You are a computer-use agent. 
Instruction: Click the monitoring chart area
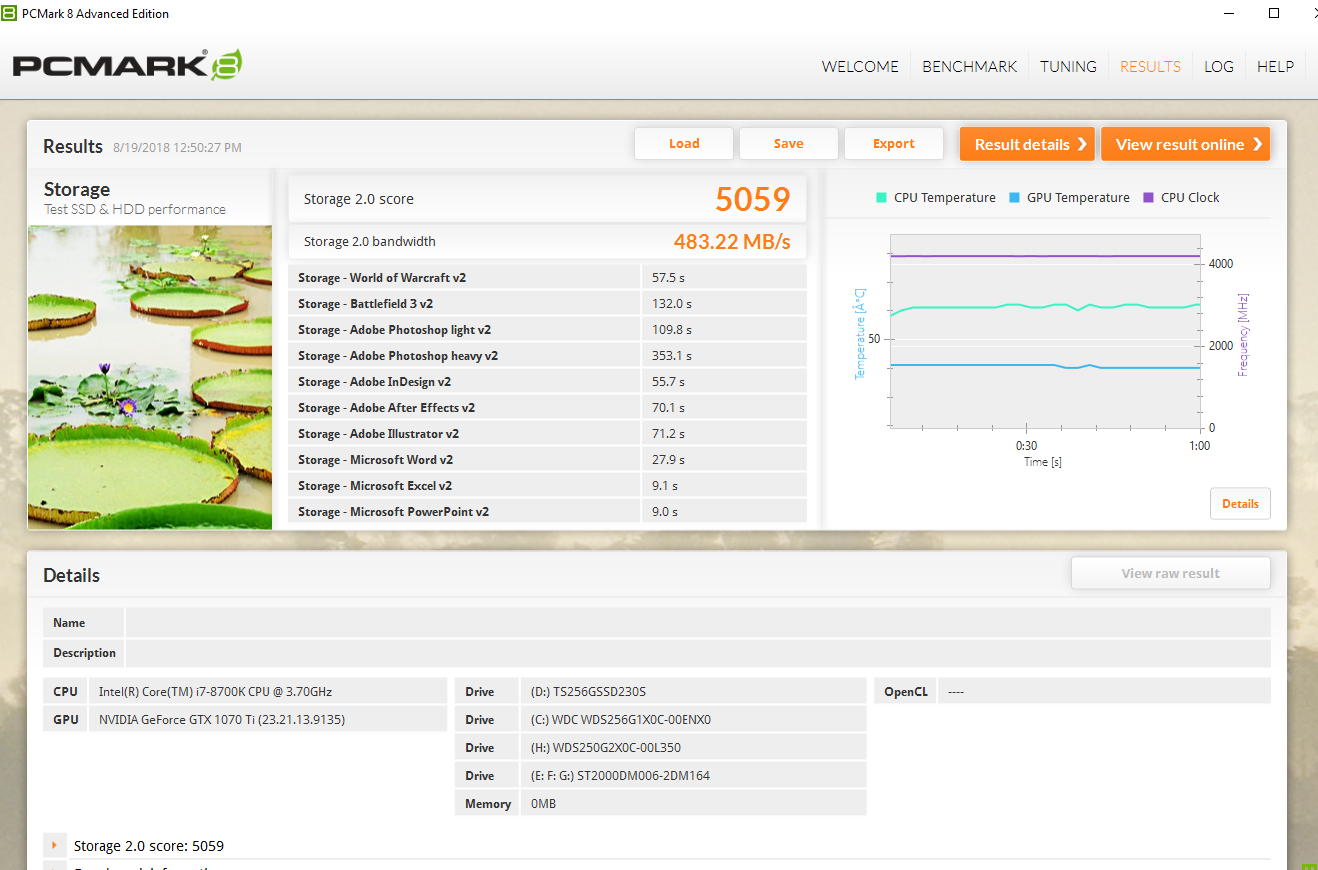click(1045, 332)
